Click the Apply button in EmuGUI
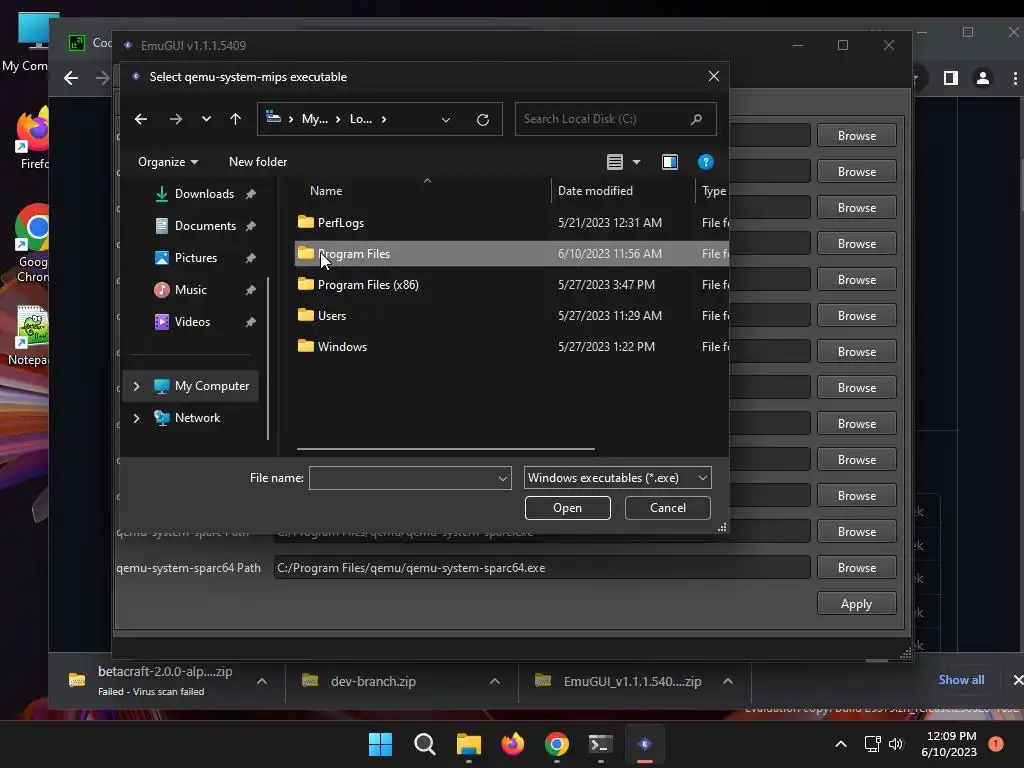Image resolution: width=1024 pixels, height=768 pixels. tap(856, 604)
